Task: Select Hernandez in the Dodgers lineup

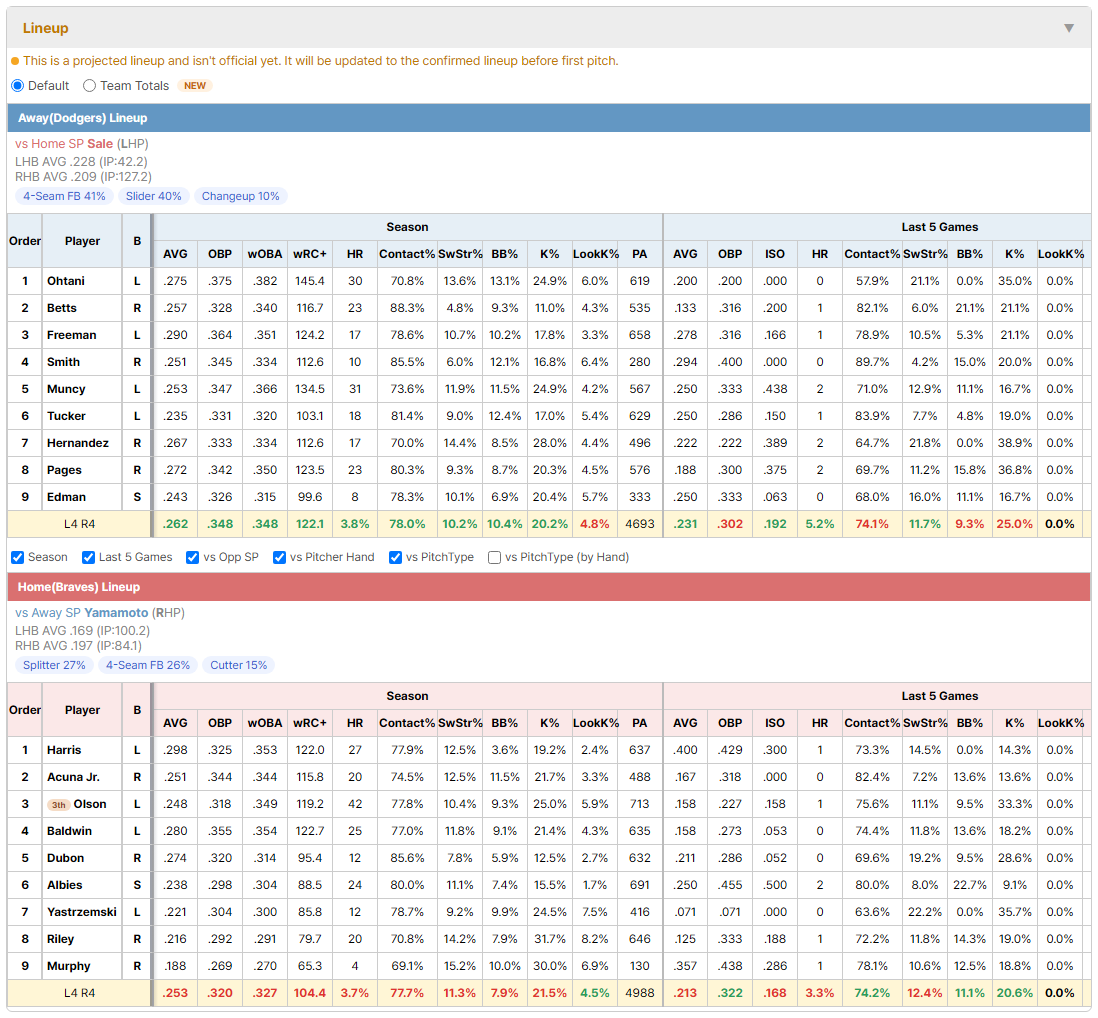Action: pos(78,443)
